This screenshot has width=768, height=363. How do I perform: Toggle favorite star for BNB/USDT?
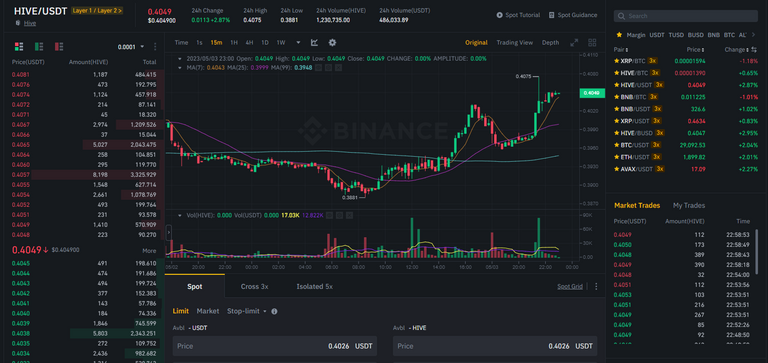pyautogui.click(x=616, y=109)
